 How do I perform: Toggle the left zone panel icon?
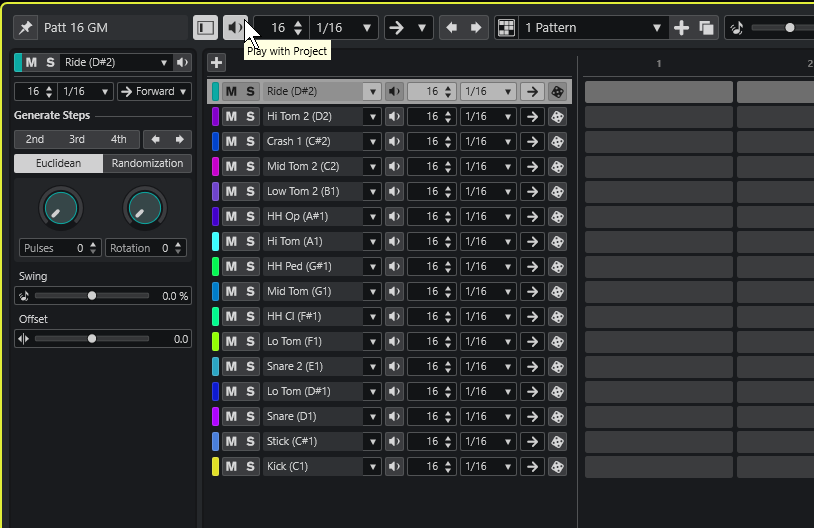point(206,28)
